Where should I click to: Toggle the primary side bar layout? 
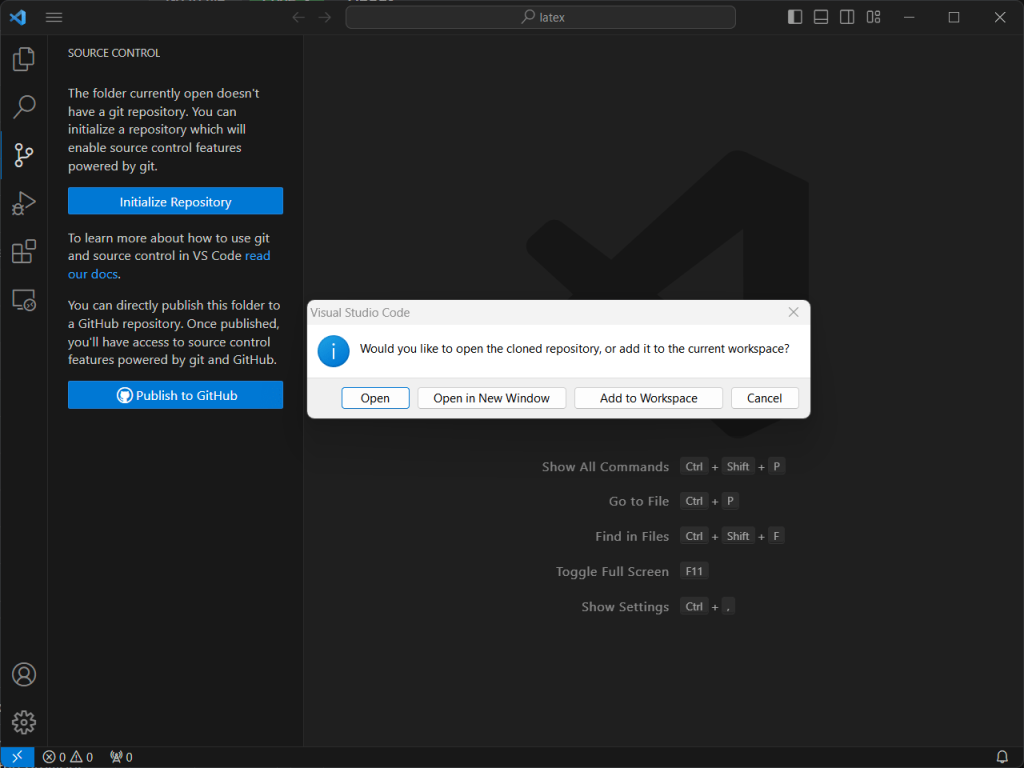tap(795, 17)
